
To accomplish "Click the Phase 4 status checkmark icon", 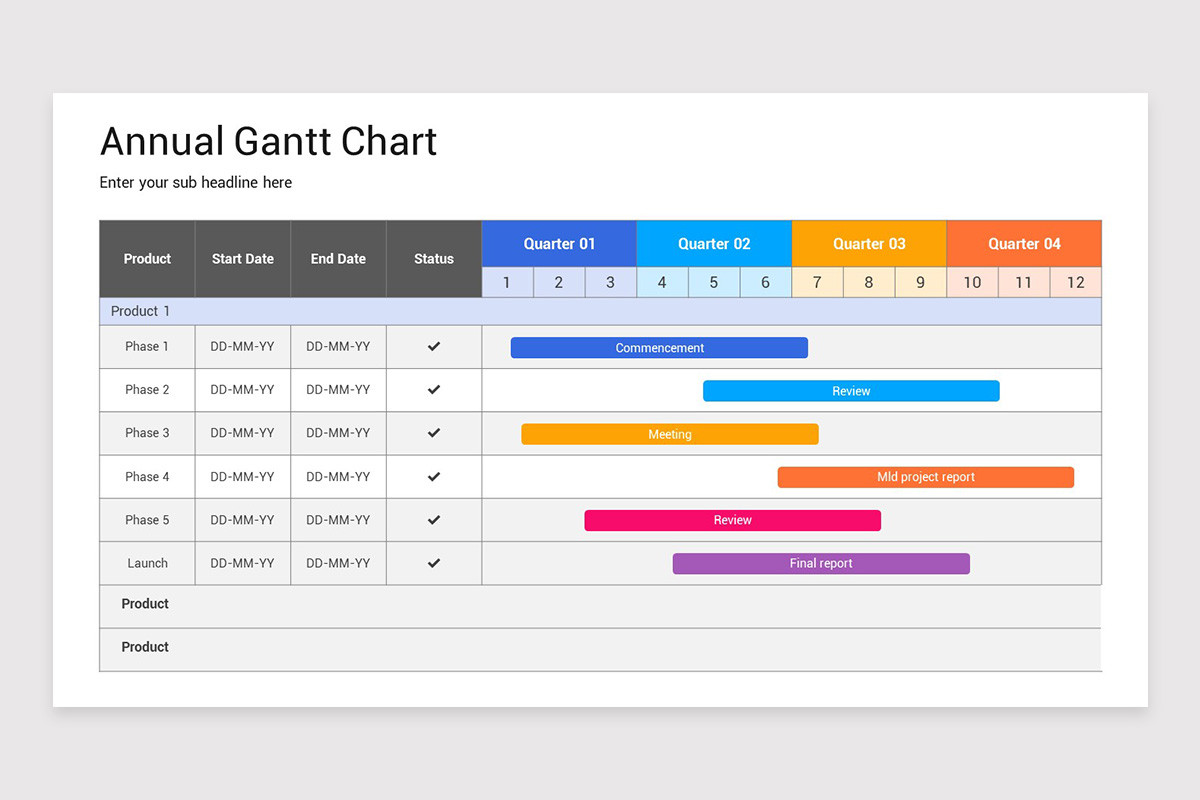I will coord(433,476).
